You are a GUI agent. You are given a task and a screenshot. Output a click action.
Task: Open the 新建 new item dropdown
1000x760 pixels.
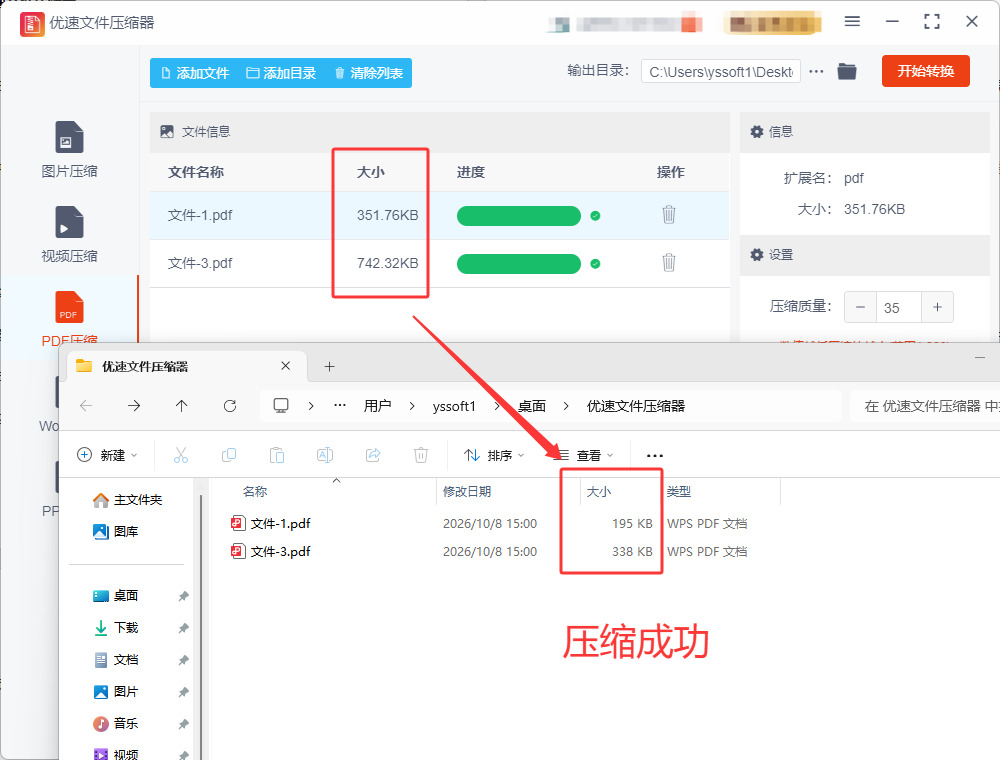pyautogui.click(x=107, y=455)
